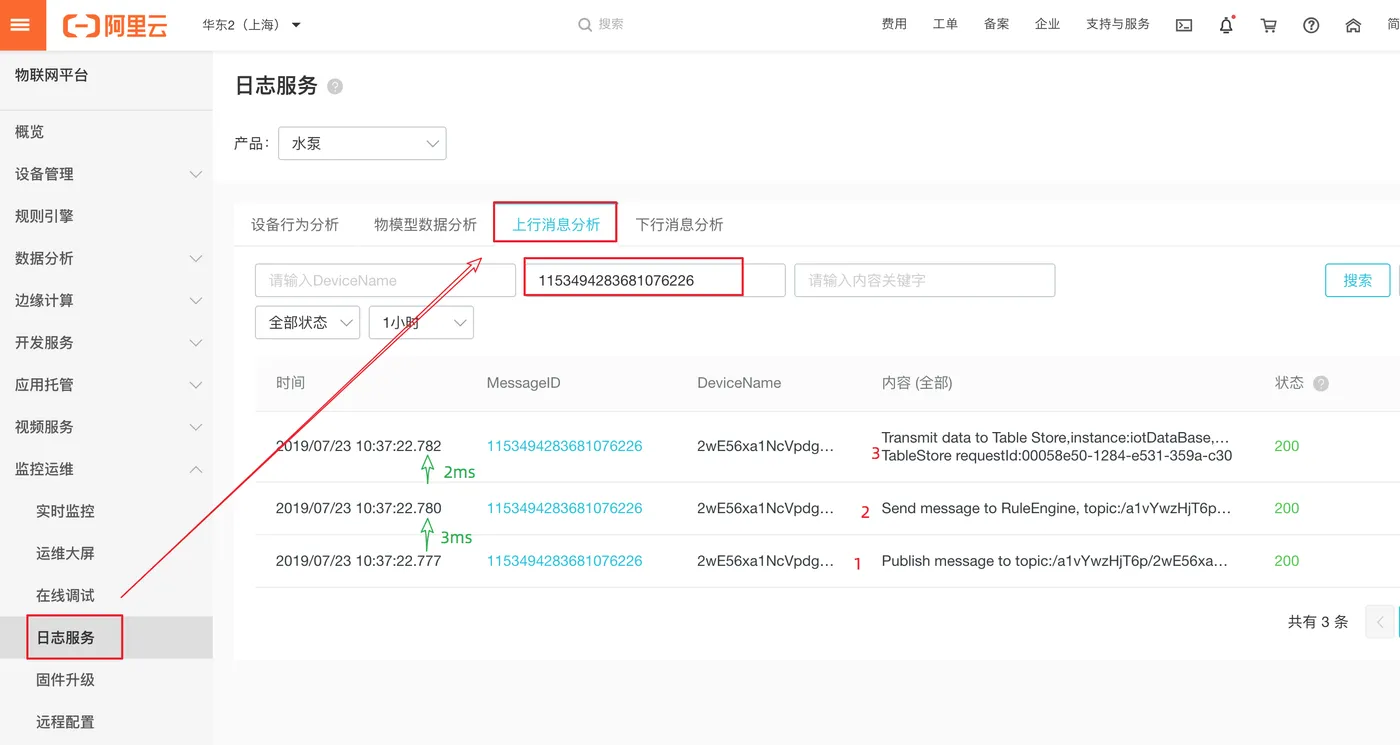
Task: Open the 全部状态 dropdown
Action: click(307, 322)
